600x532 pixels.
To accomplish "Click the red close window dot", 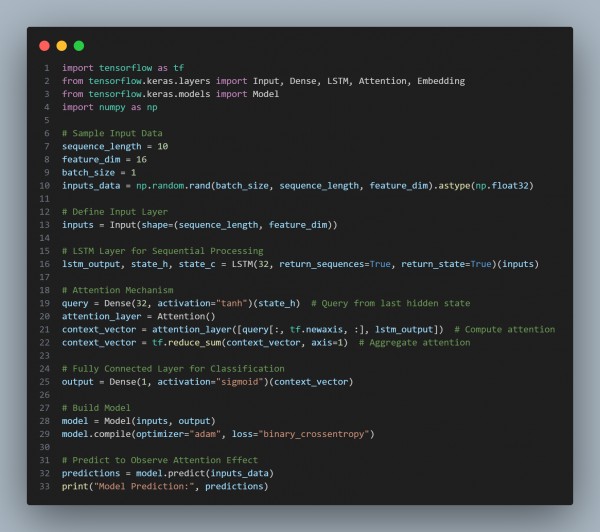I will click(x=44, y=46).
